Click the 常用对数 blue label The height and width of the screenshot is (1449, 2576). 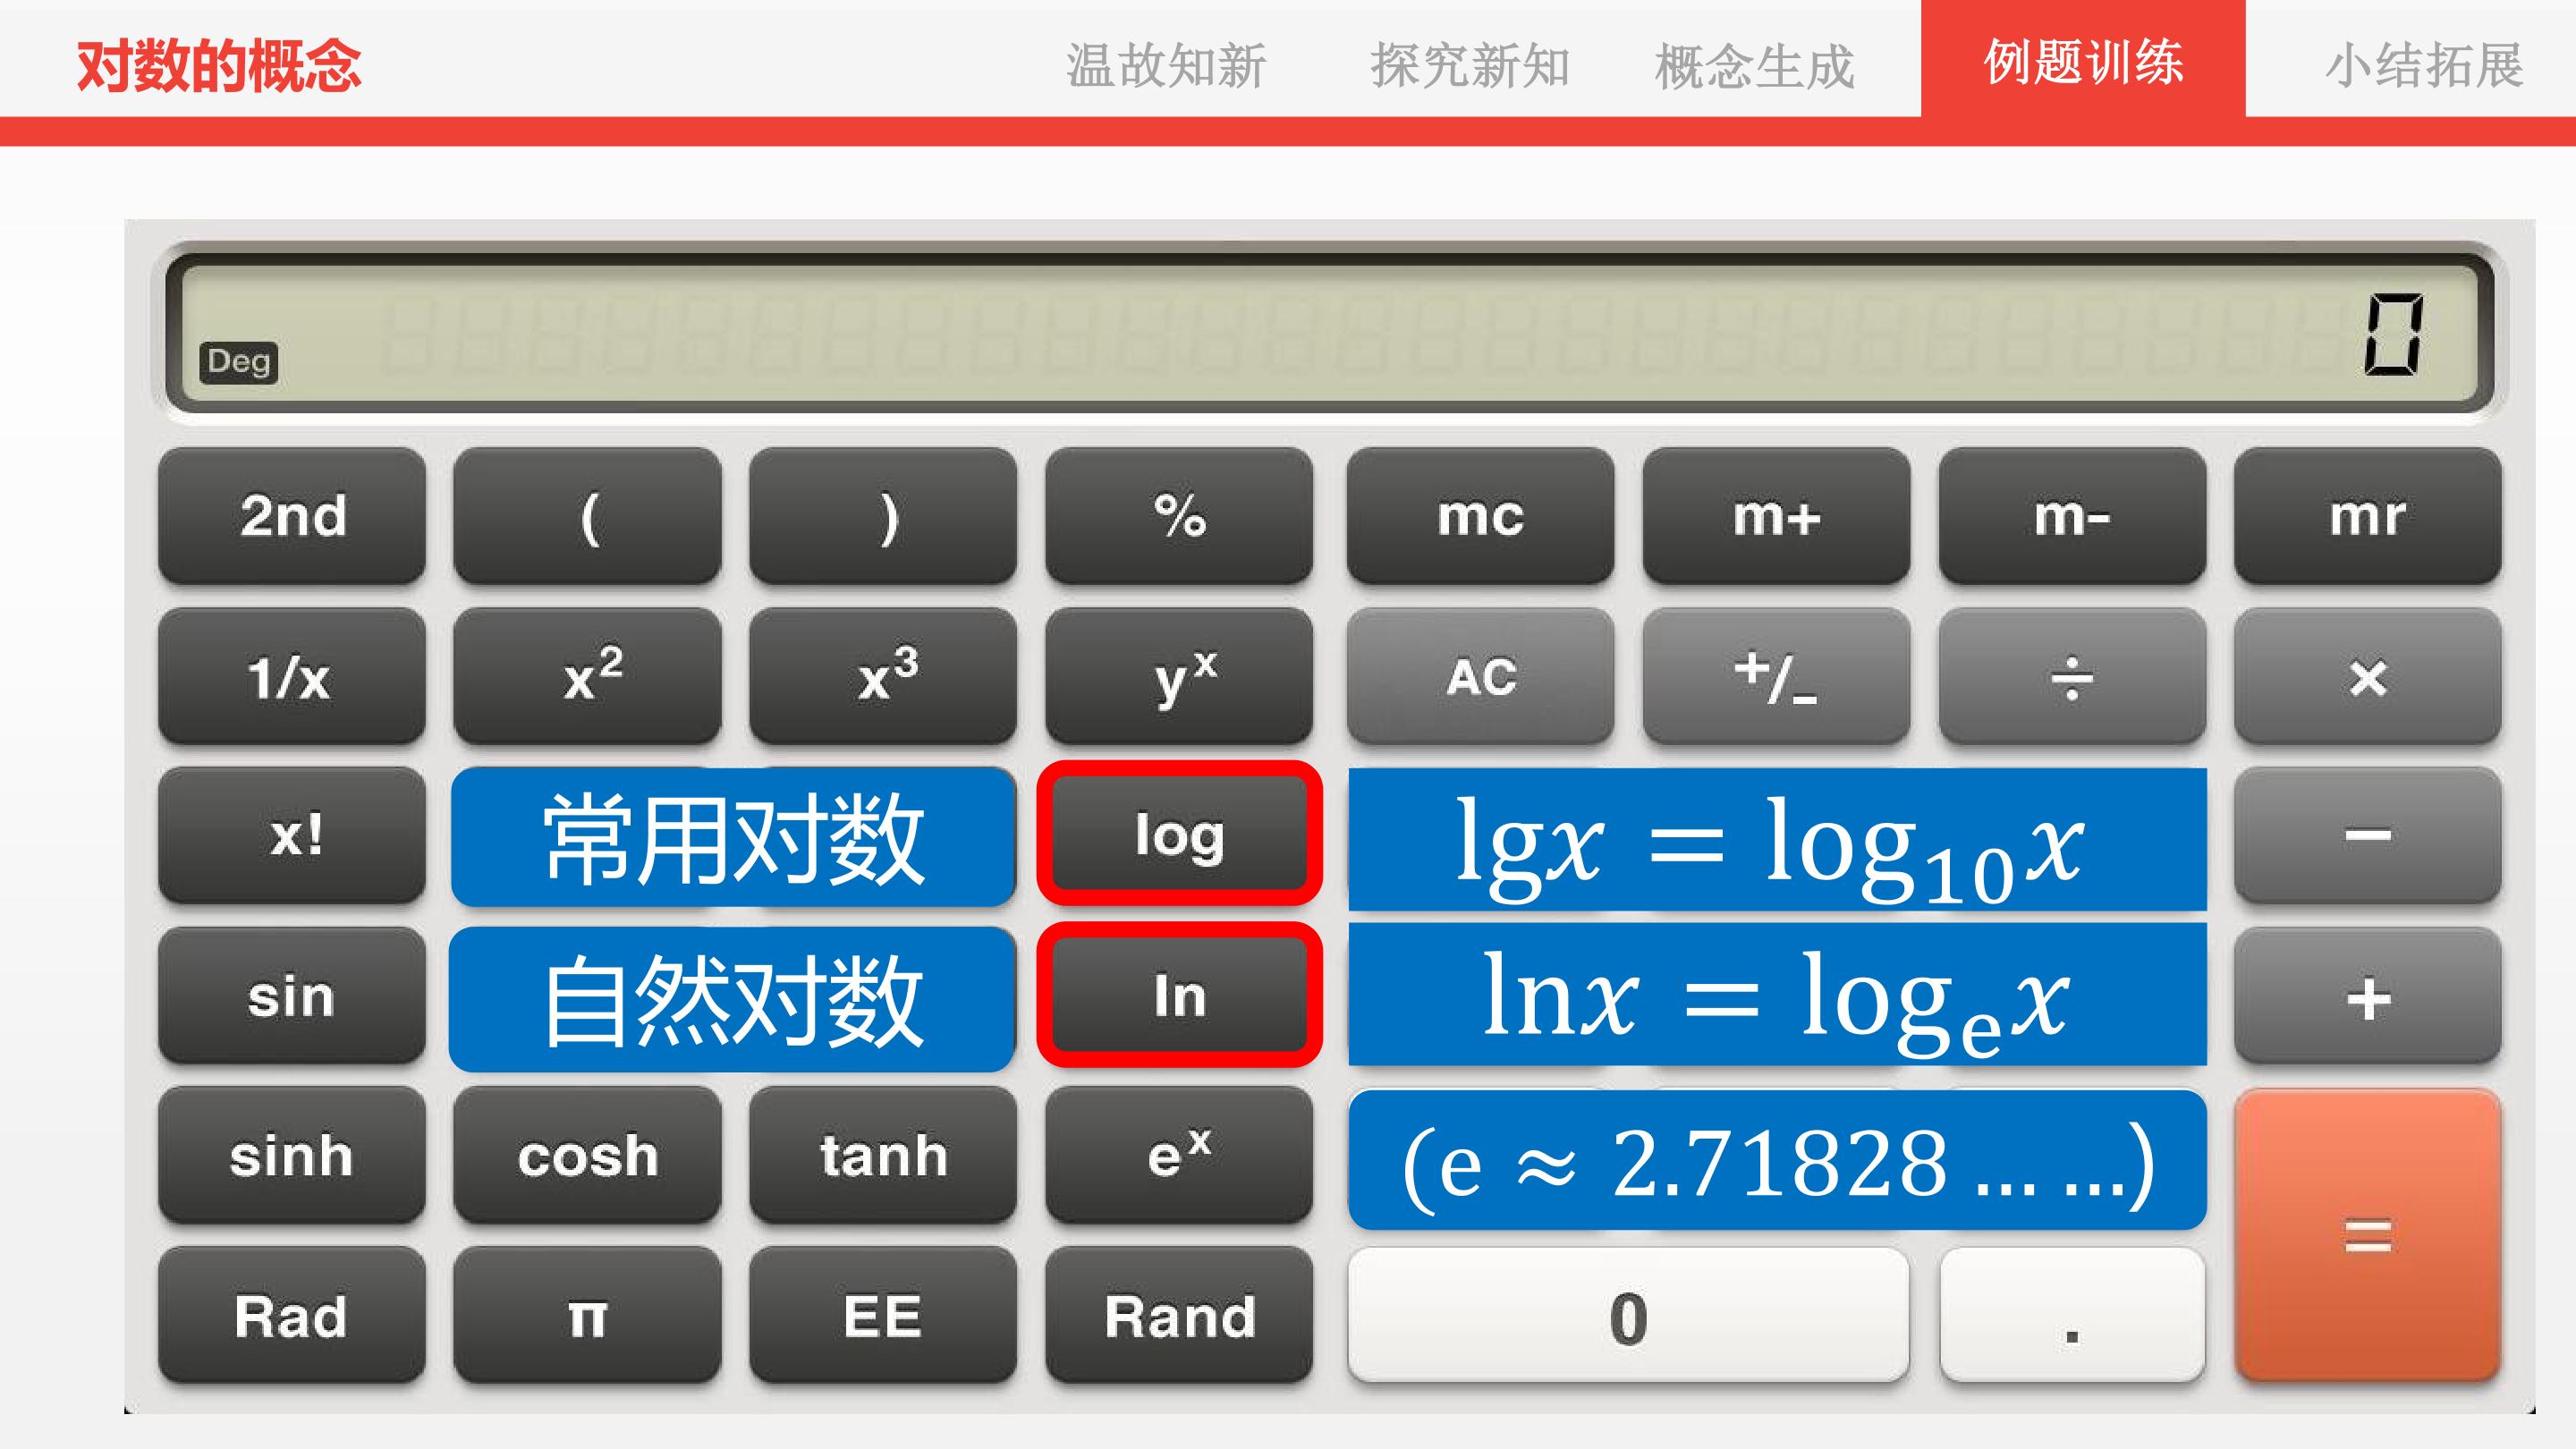coord(733,837)
